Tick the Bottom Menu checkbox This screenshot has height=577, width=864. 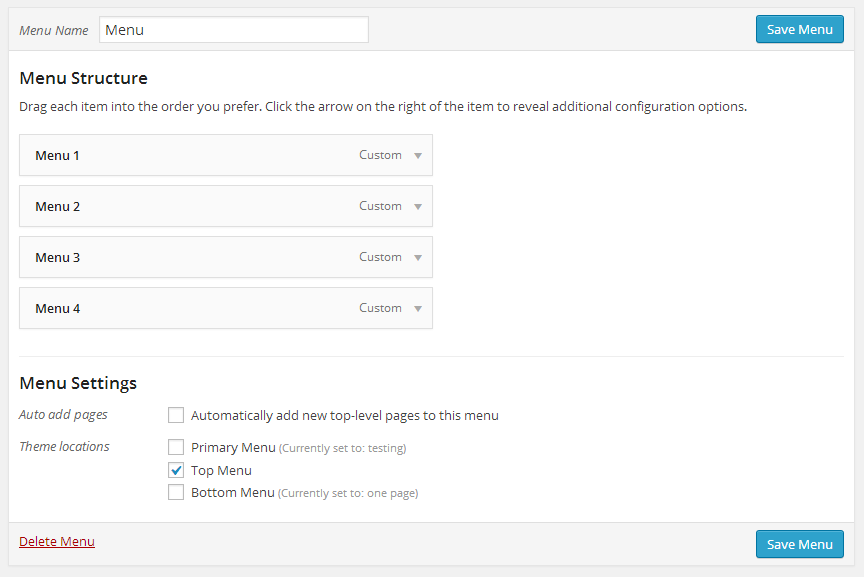pos(176,492)
